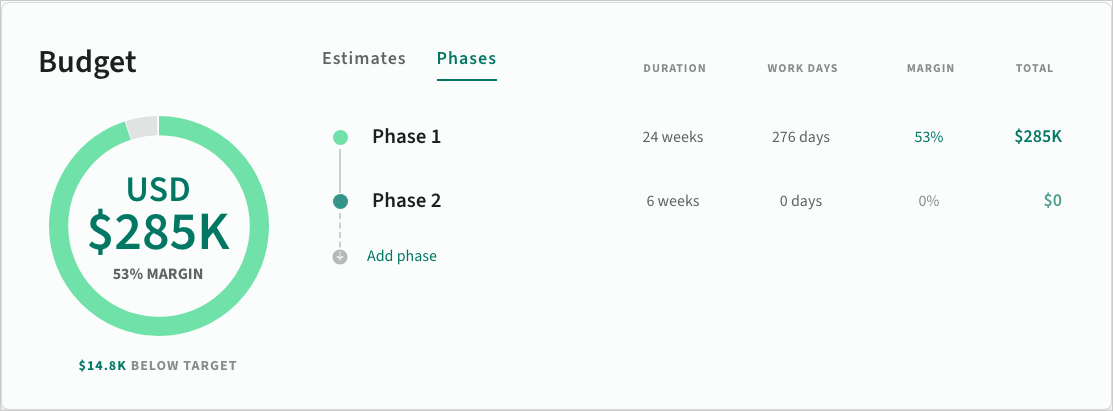The image size is (1113, 411).
Task: Click the Phase 2 $0 total
Action: (1052, 201)
